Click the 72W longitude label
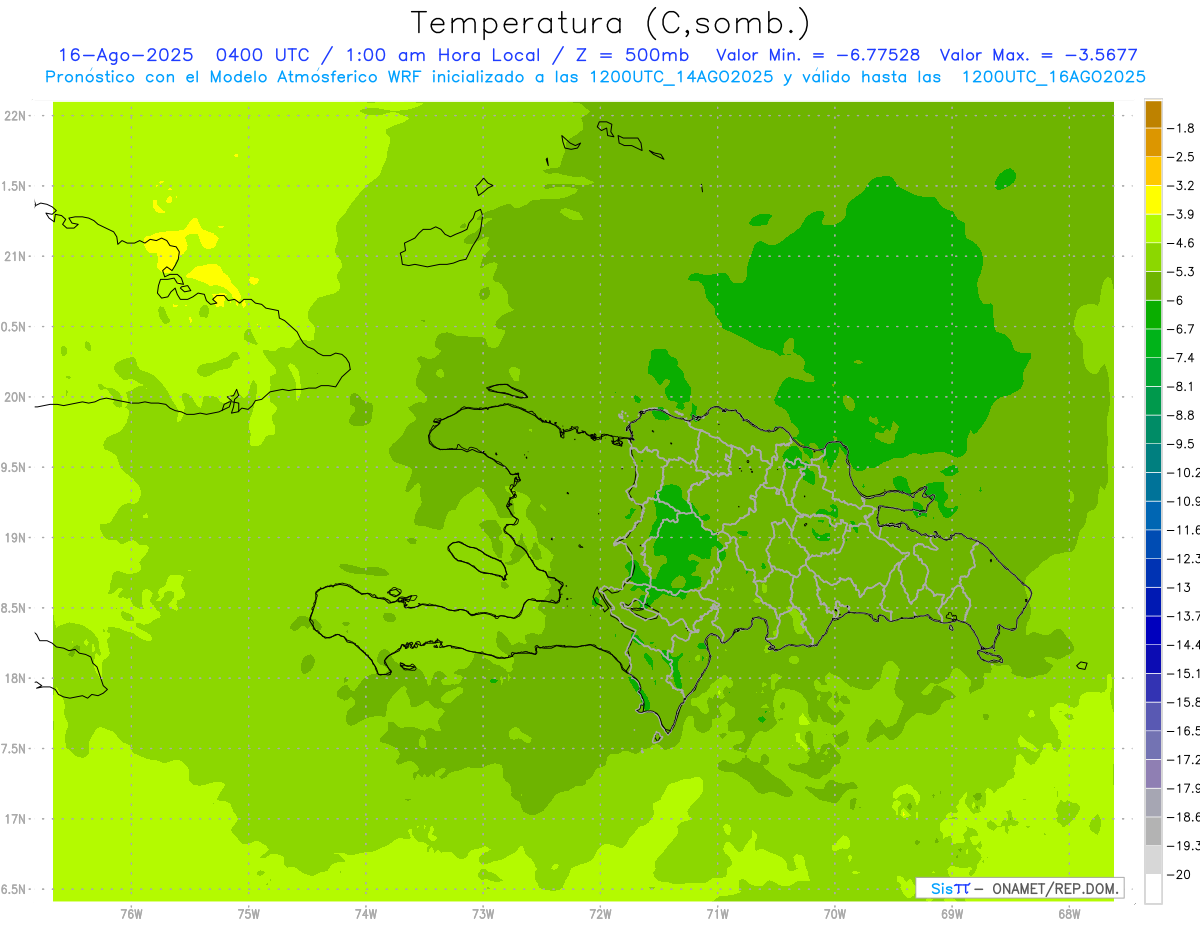This screenshot has width=1200, height=927. [x=600, y=913]
